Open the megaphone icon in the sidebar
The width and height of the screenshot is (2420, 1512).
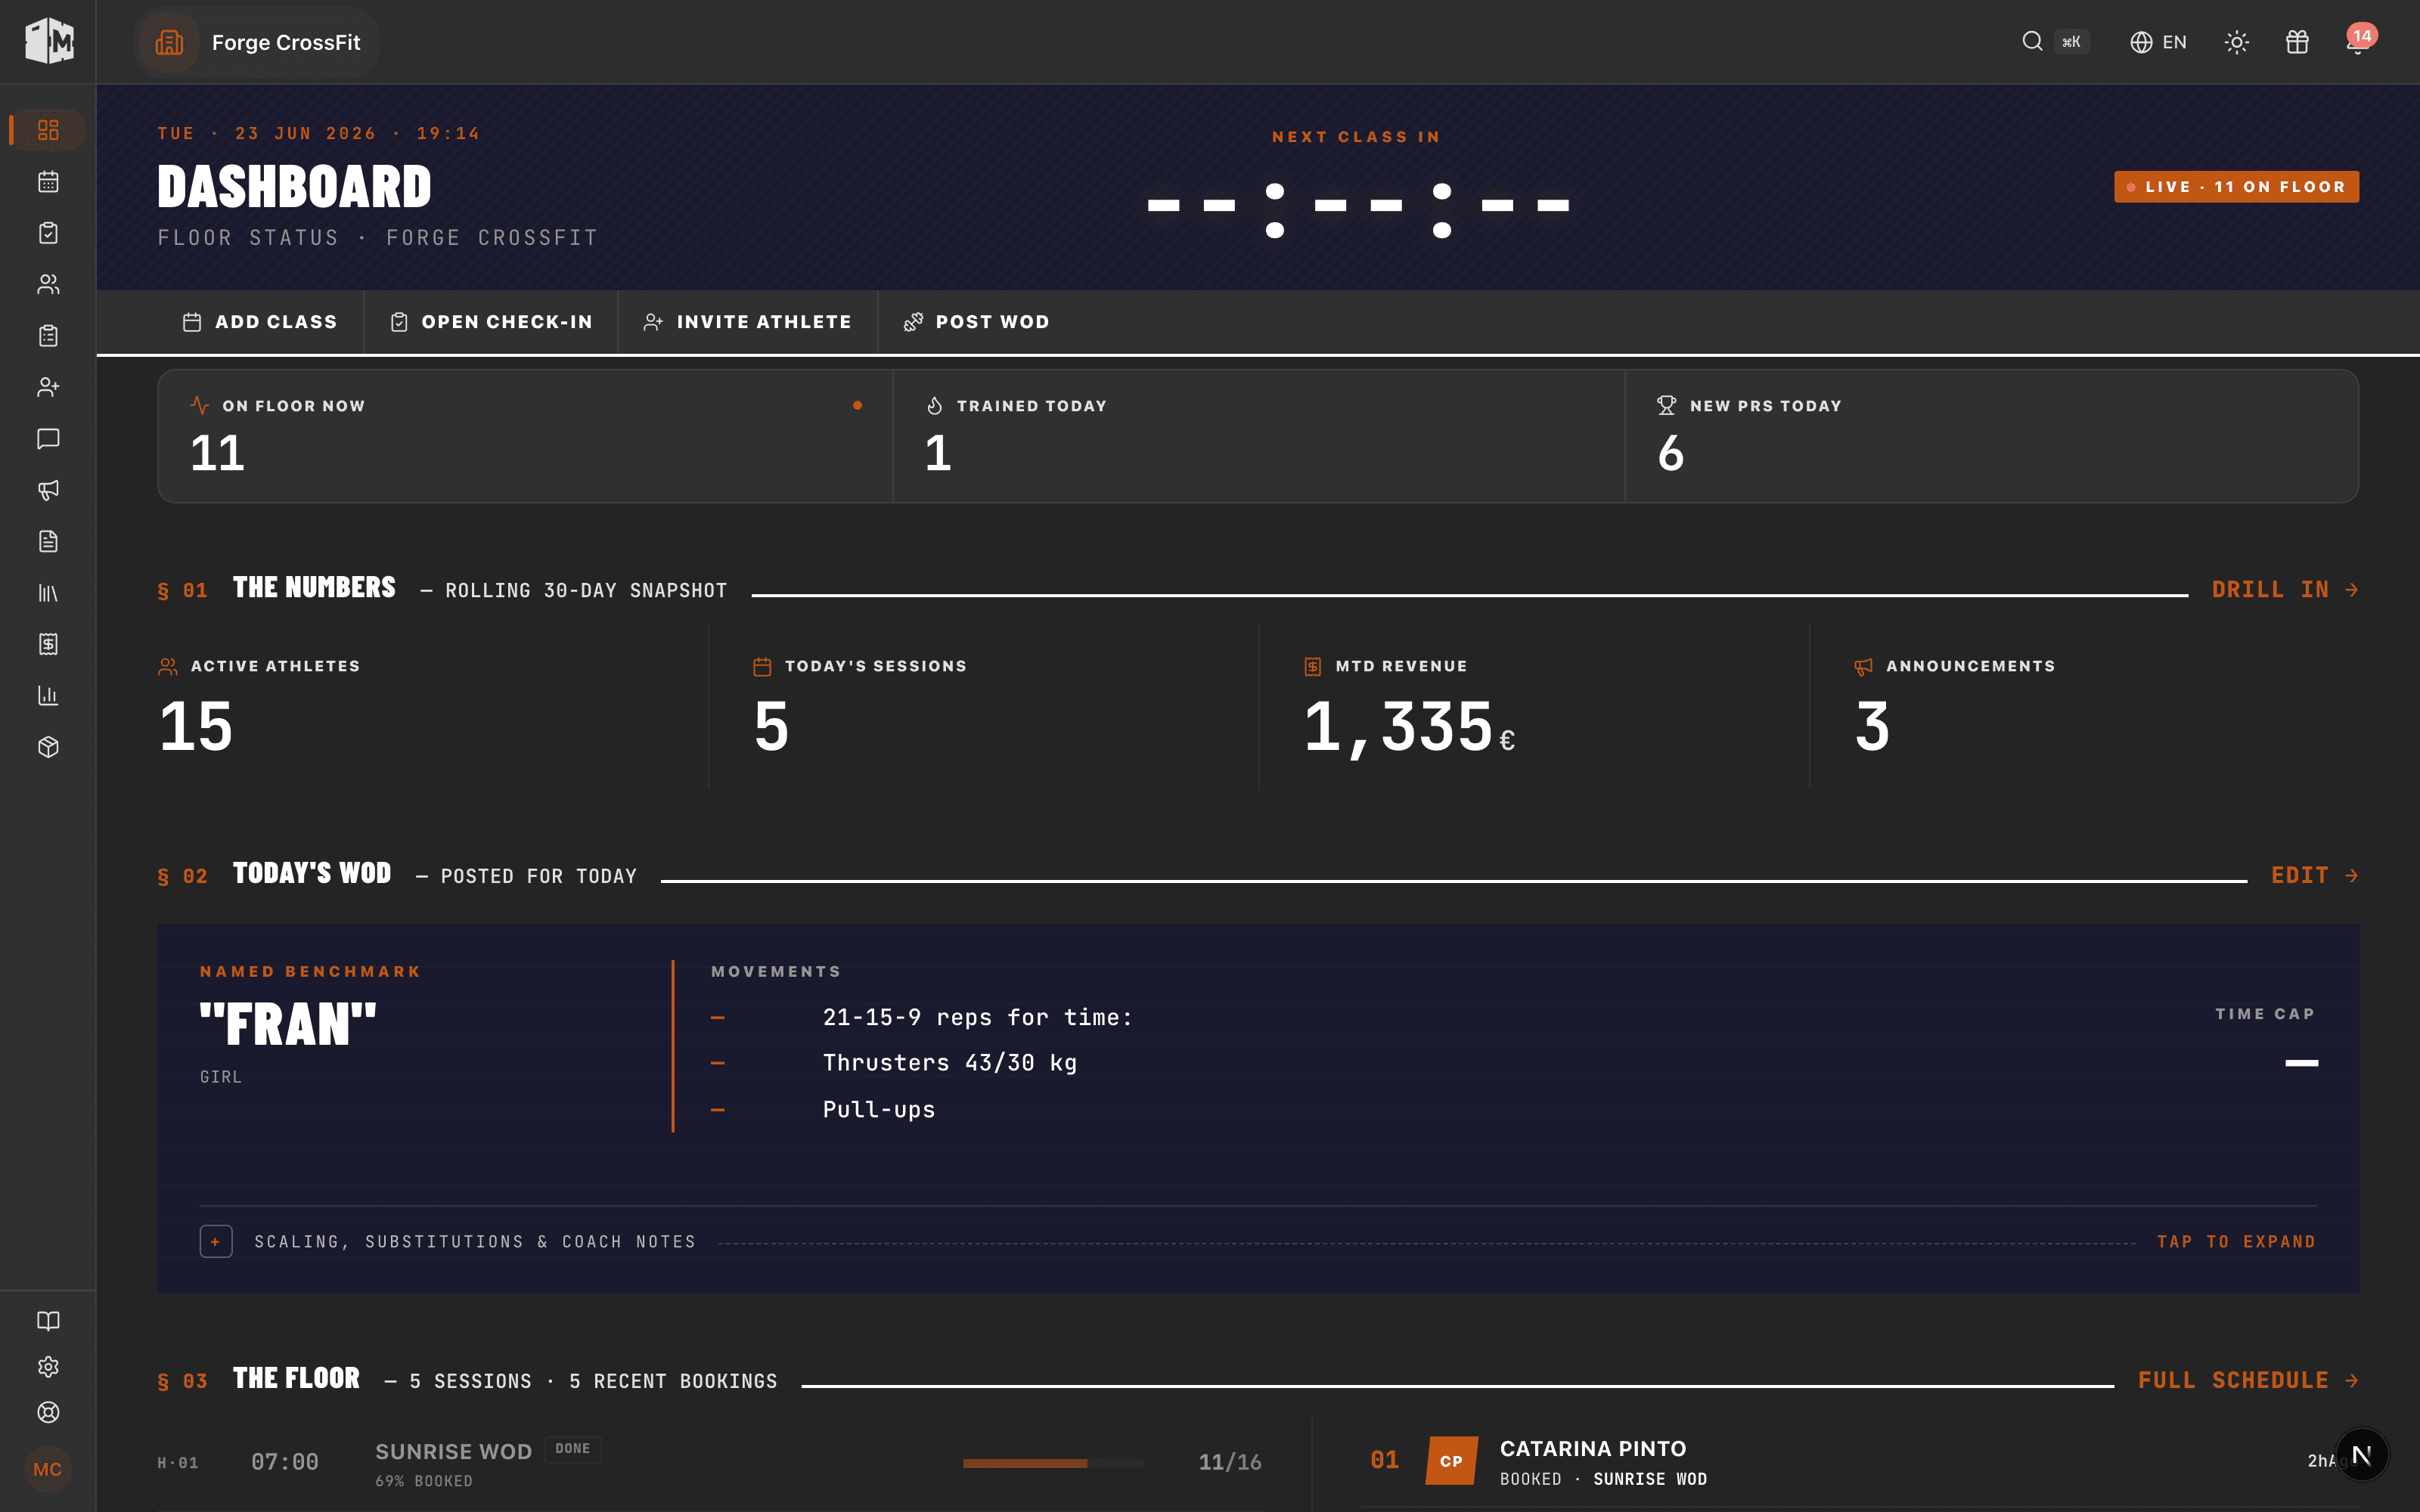[x=48, y=490]
